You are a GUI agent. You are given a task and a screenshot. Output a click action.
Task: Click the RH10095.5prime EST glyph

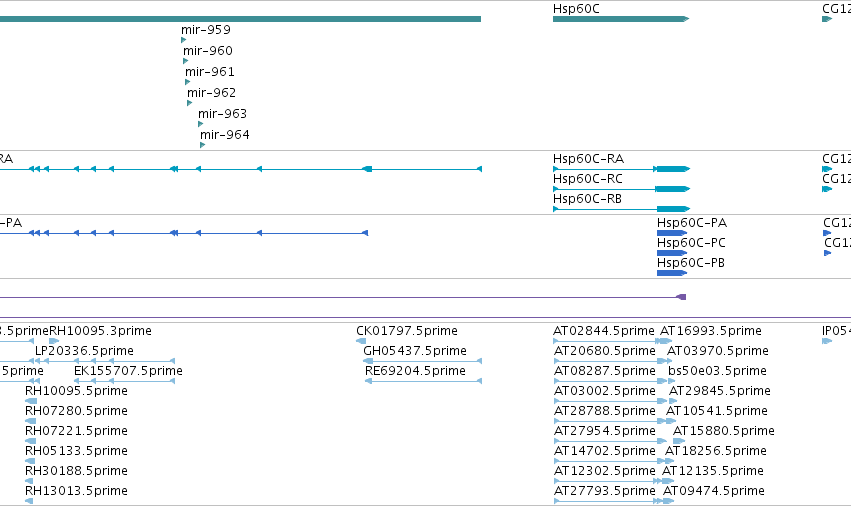coord(31,401)
